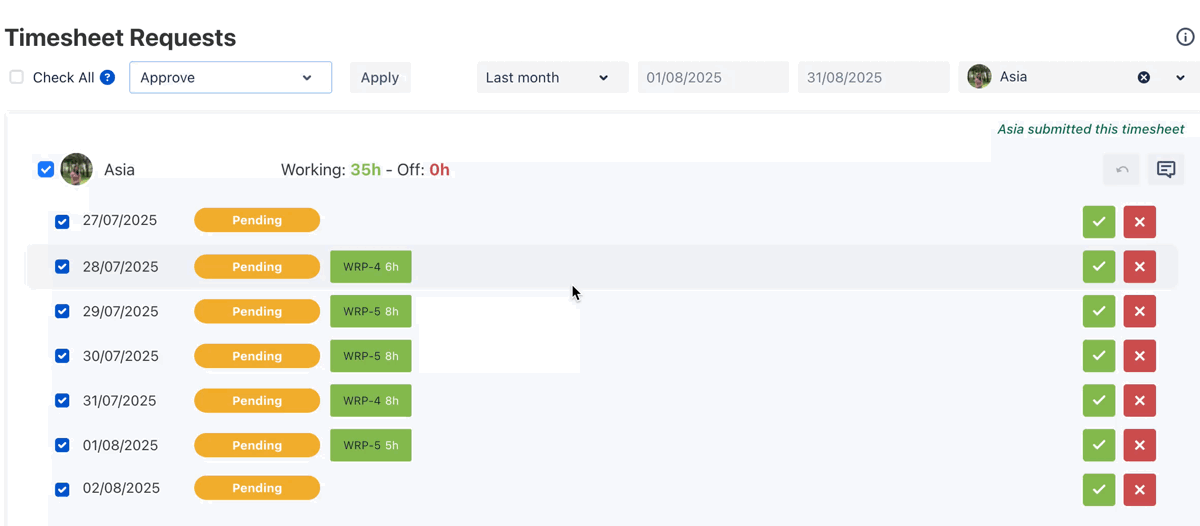Click the end date field 31/08/2025

click(872, 77)
